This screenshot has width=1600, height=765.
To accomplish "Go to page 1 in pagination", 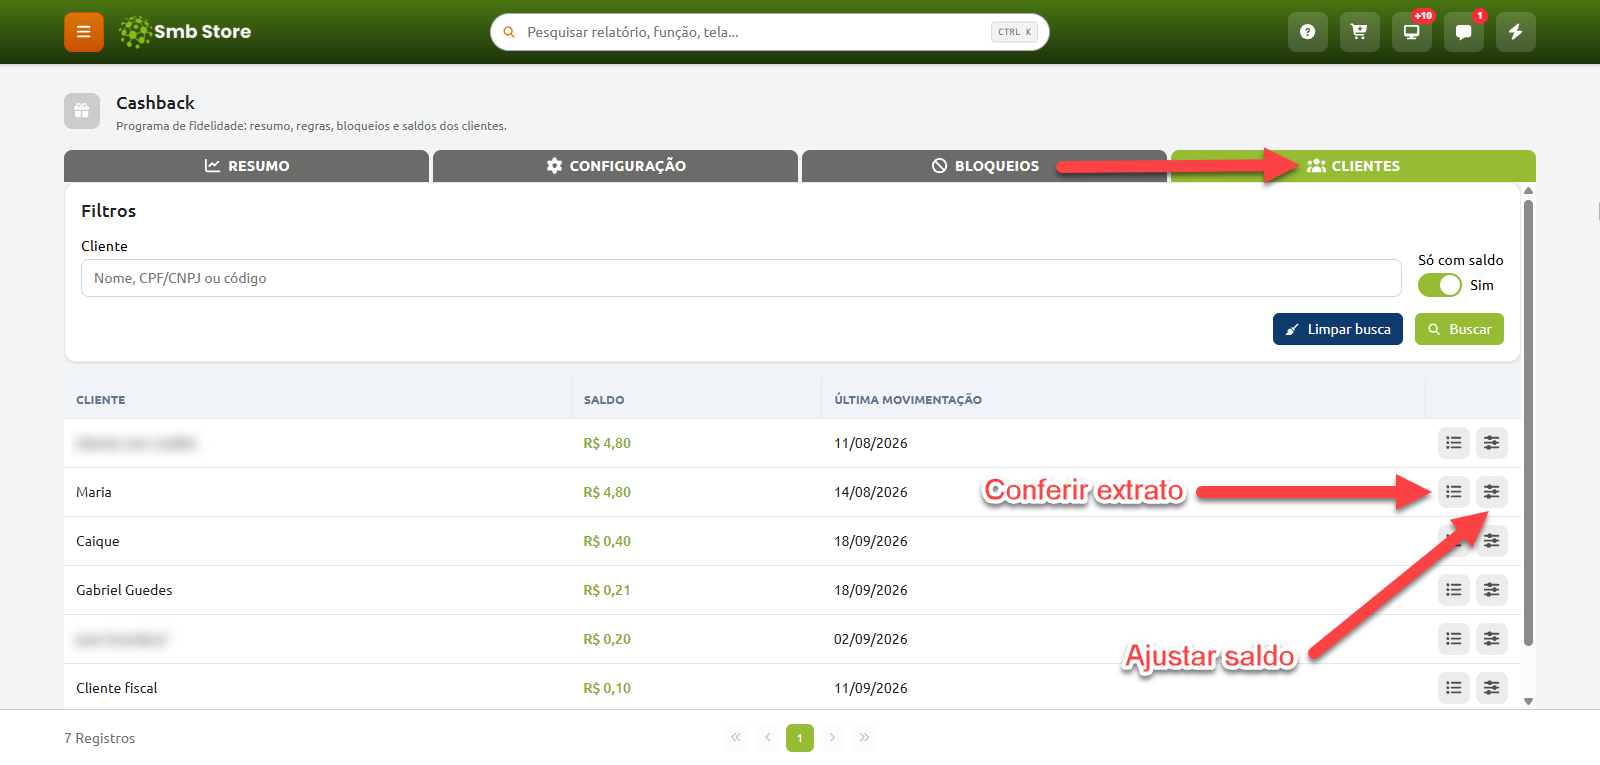I will 800,738.
